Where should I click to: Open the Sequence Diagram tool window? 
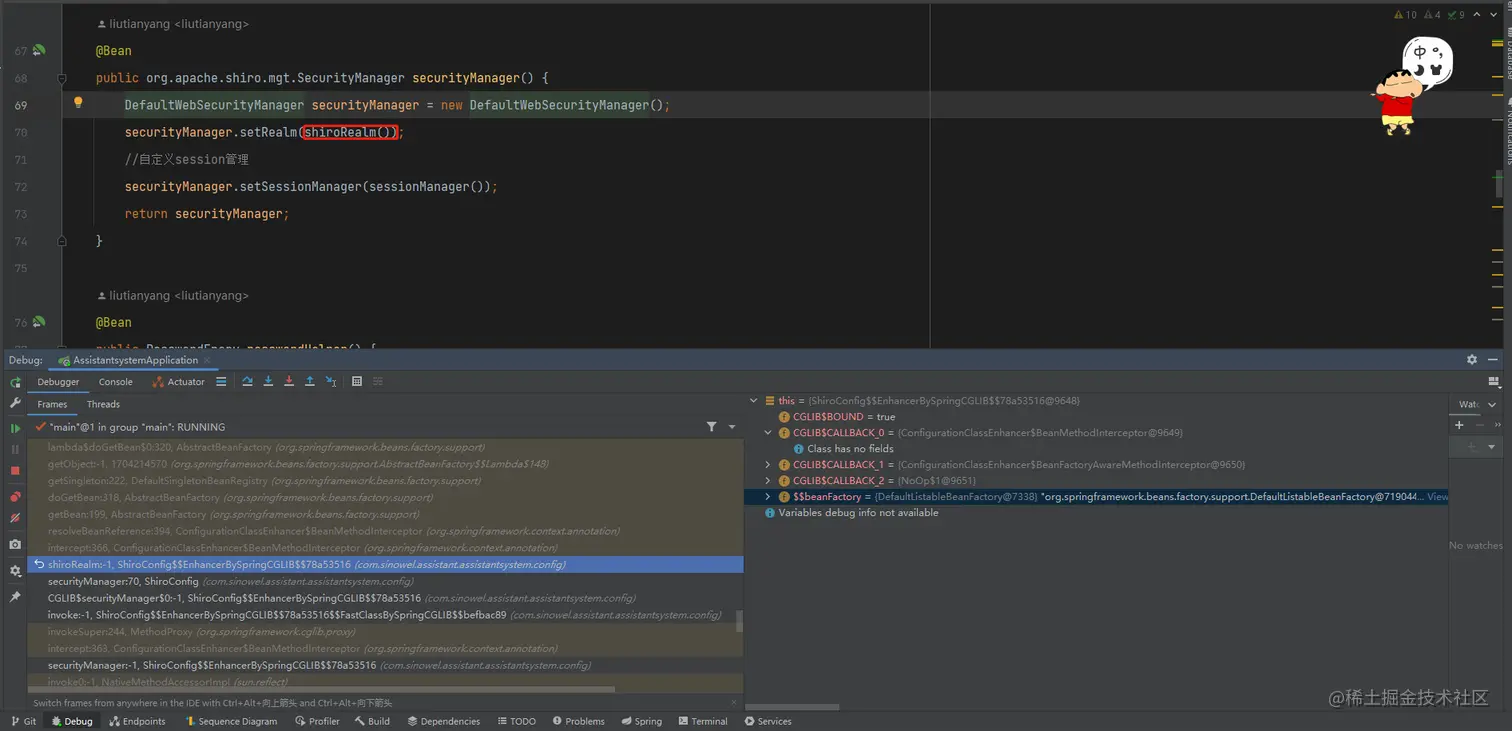(231, 721)
